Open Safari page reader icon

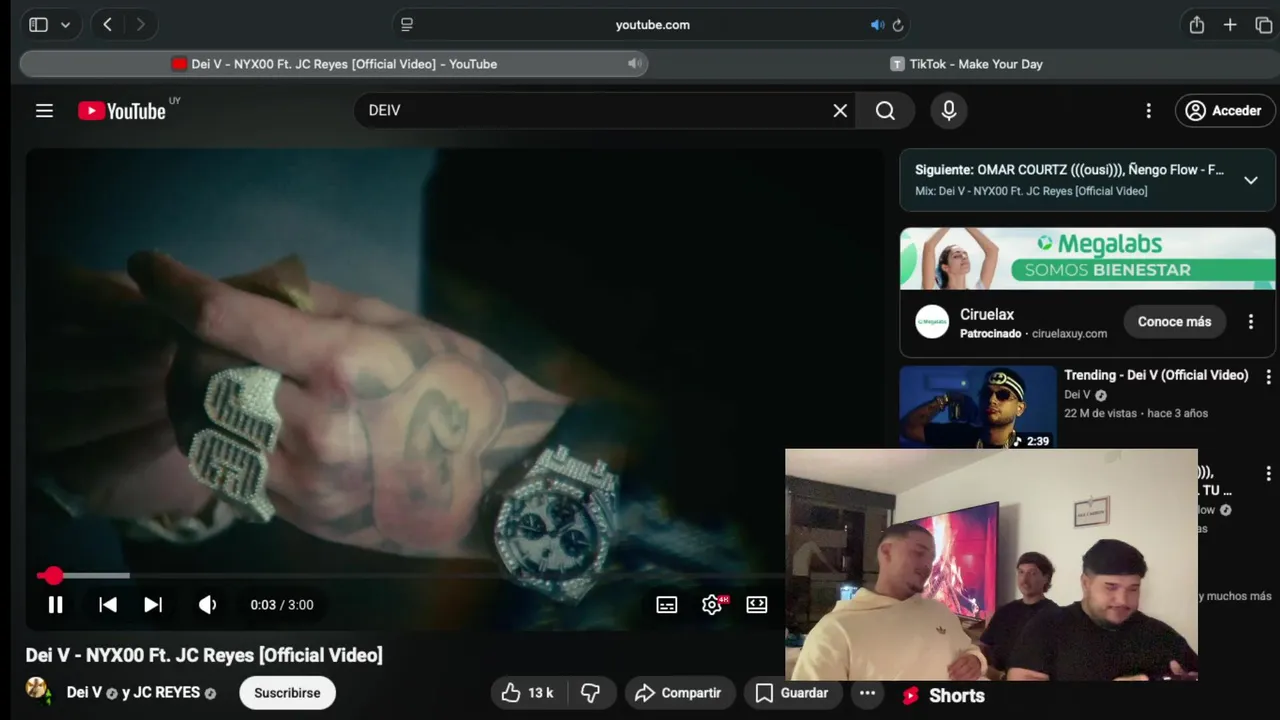(407, 25)
